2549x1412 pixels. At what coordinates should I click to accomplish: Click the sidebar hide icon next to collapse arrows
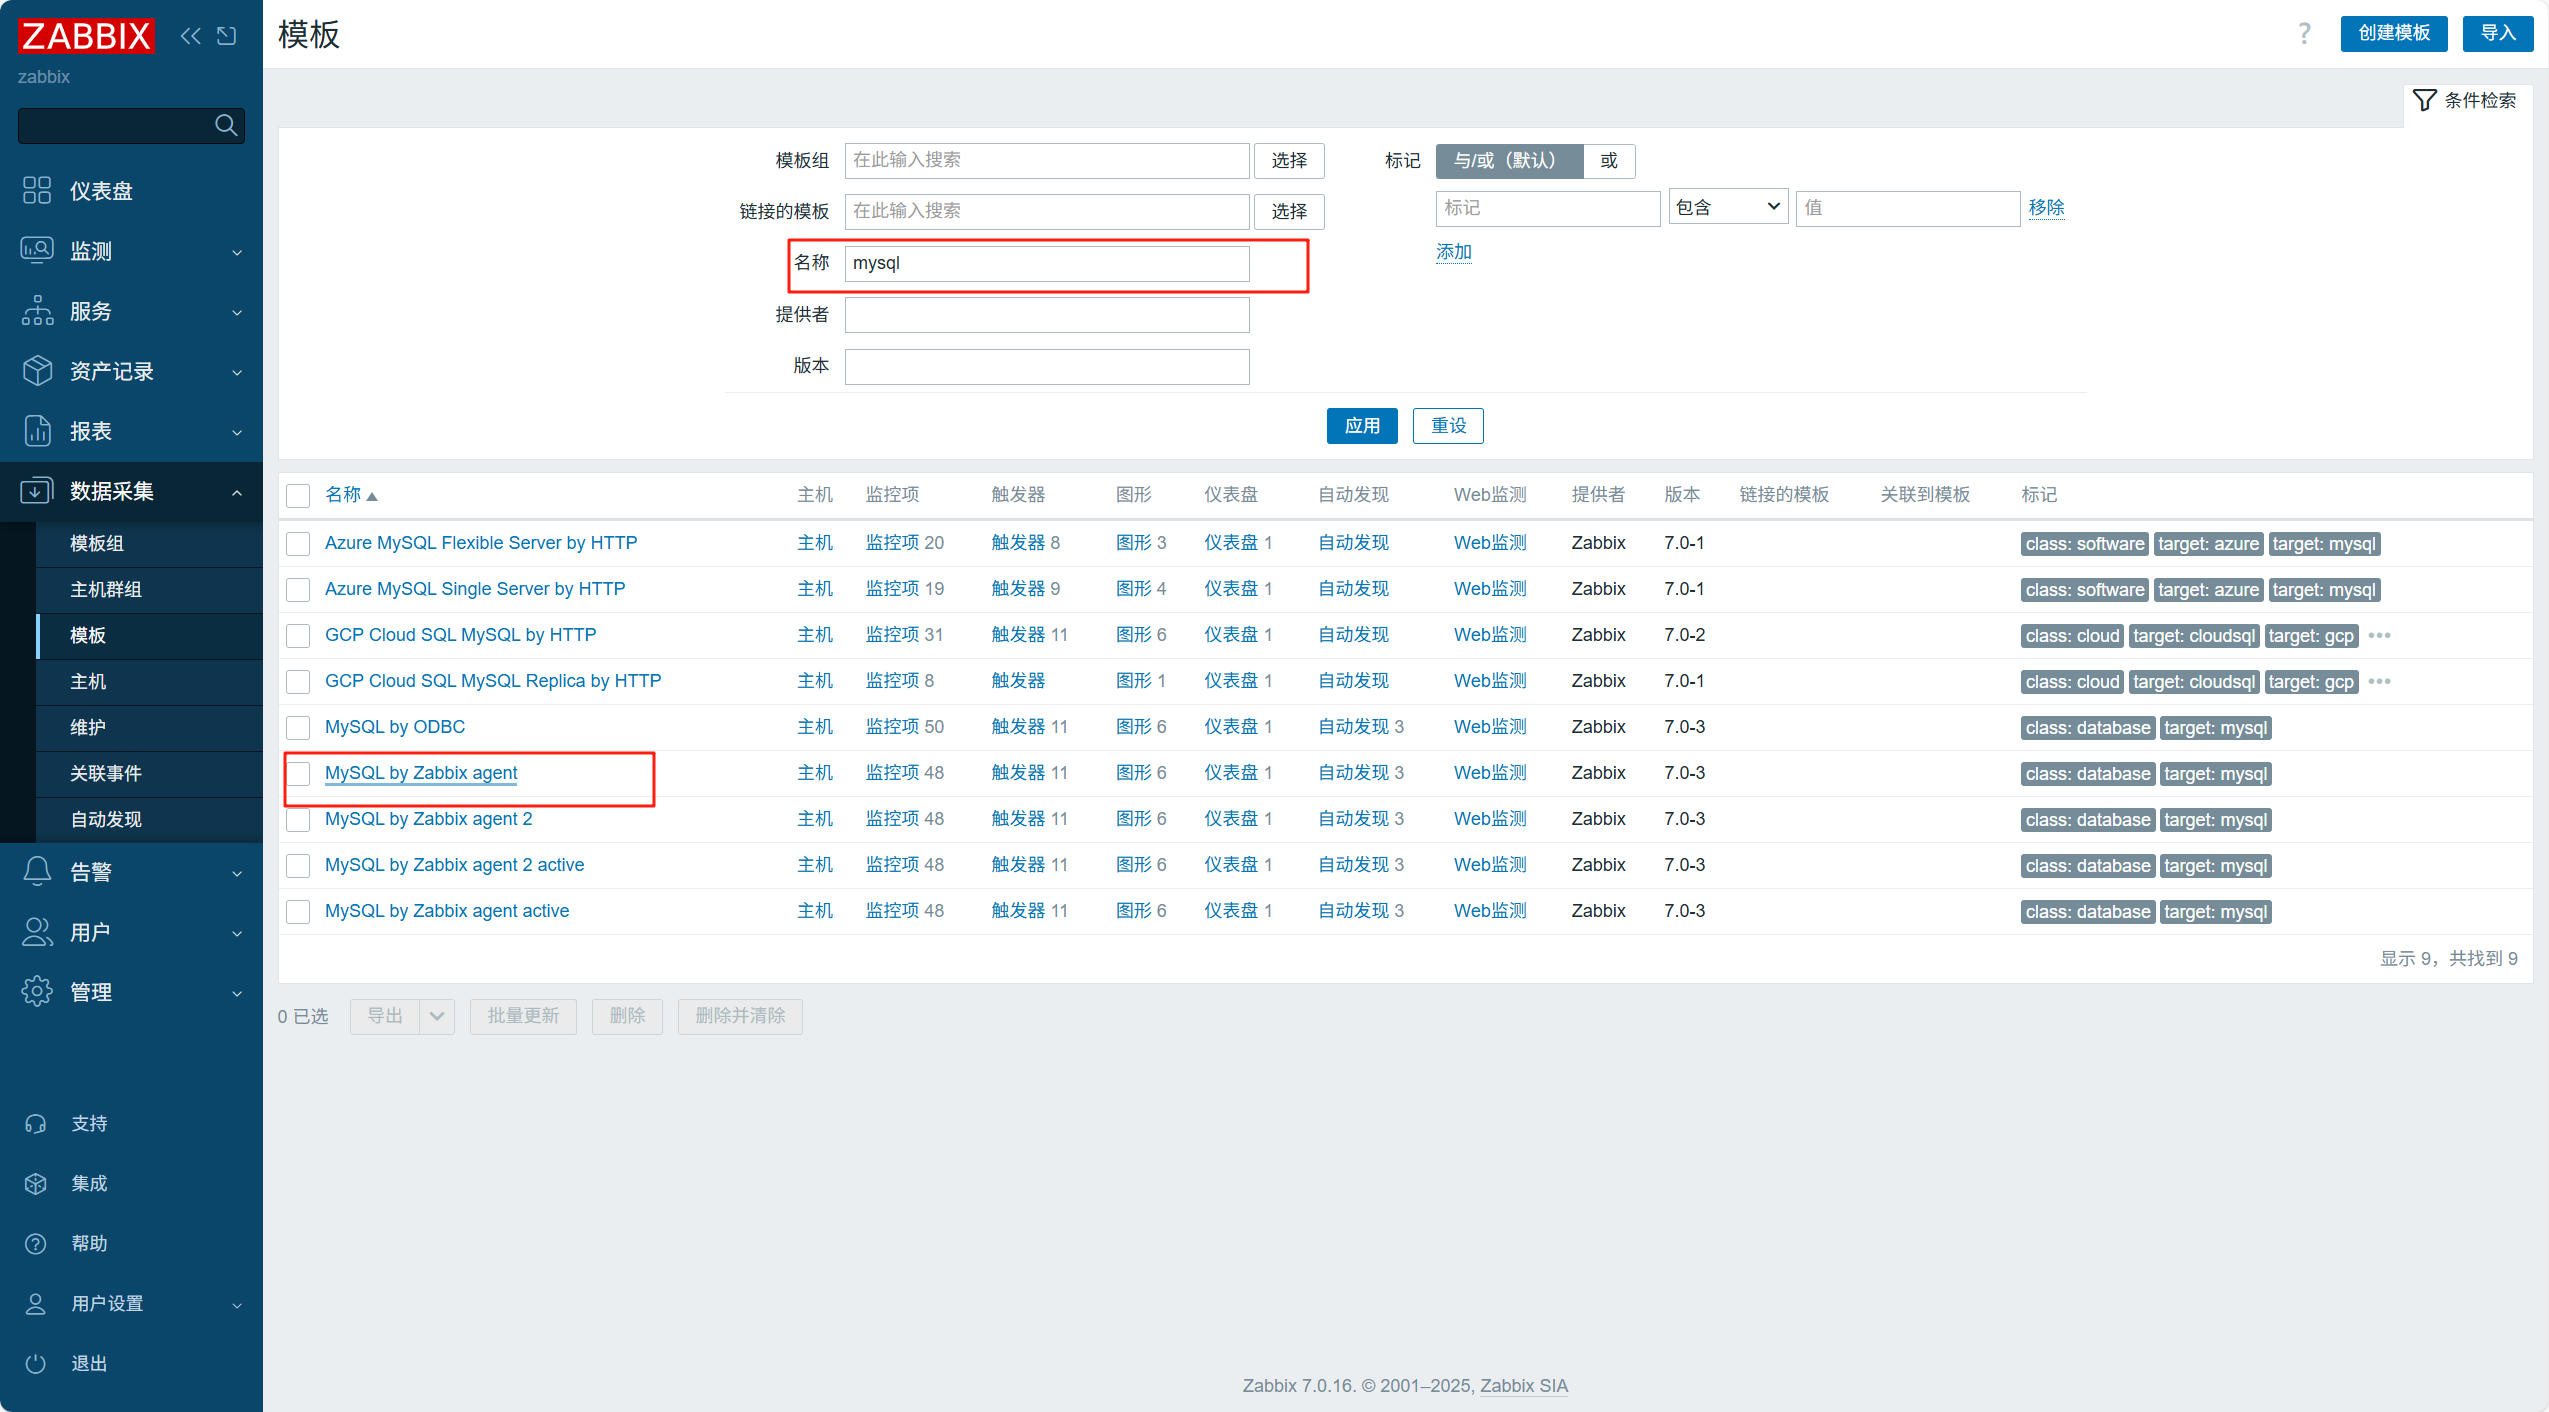coord(227,36)
